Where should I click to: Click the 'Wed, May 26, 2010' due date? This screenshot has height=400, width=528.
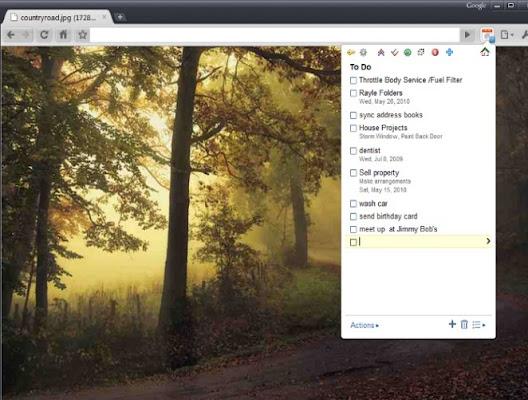click(384, 101)
